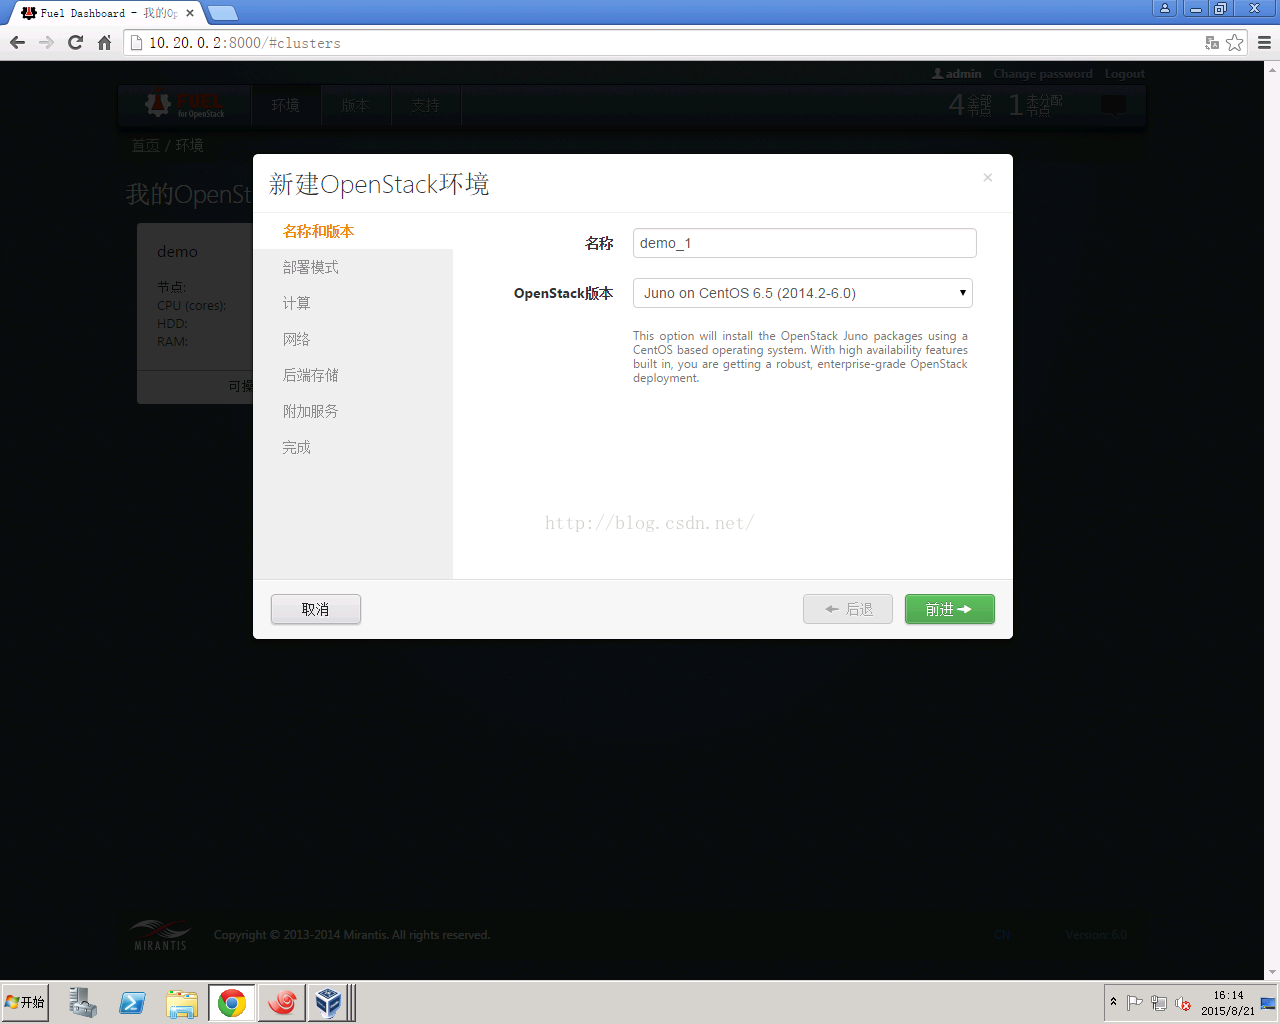Image resolution: width=1280 pixels, height=1024 pixels.
Task: Click the browser home icon
Action: [104, 42]
